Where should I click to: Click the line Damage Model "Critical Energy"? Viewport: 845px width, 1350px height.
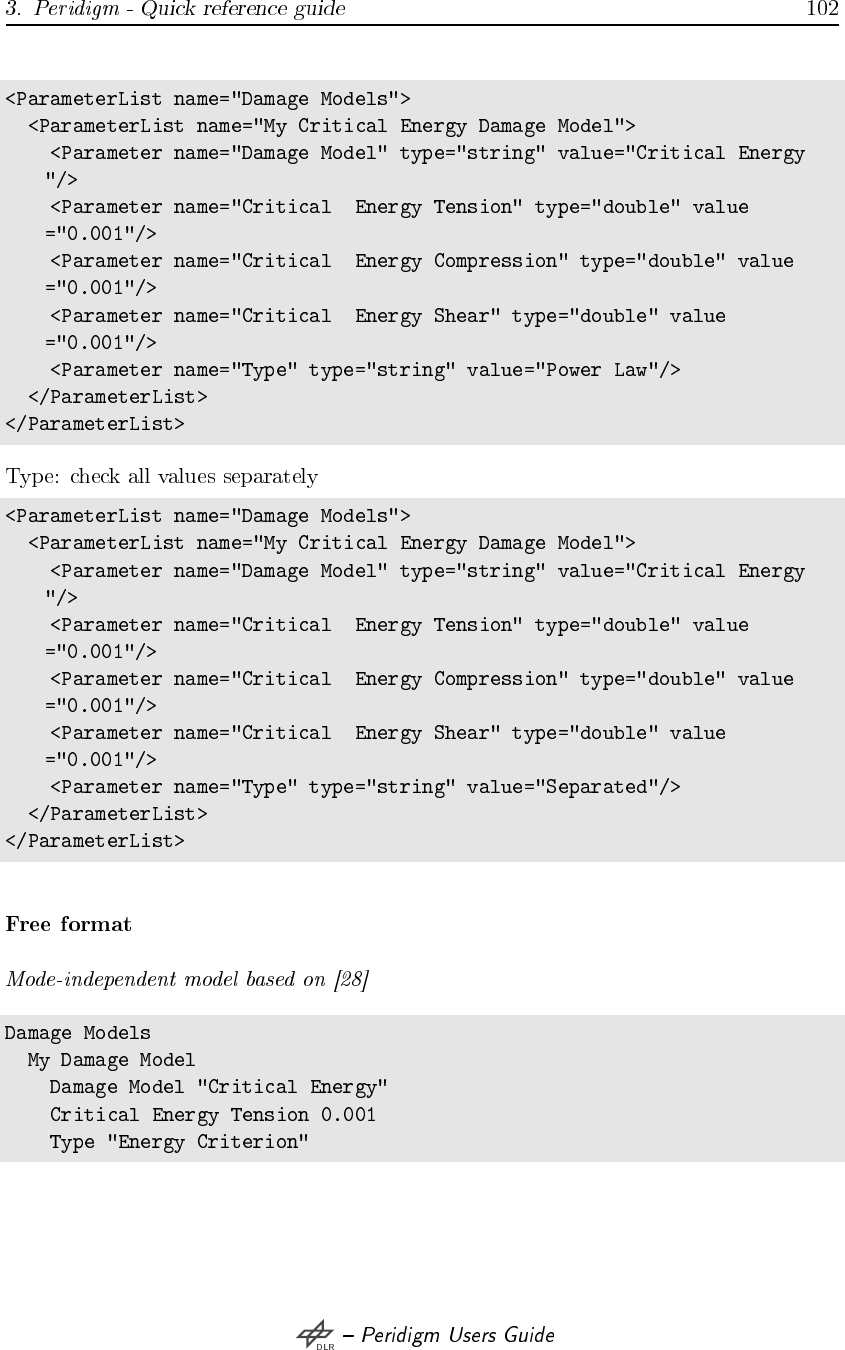(218, 1087)
